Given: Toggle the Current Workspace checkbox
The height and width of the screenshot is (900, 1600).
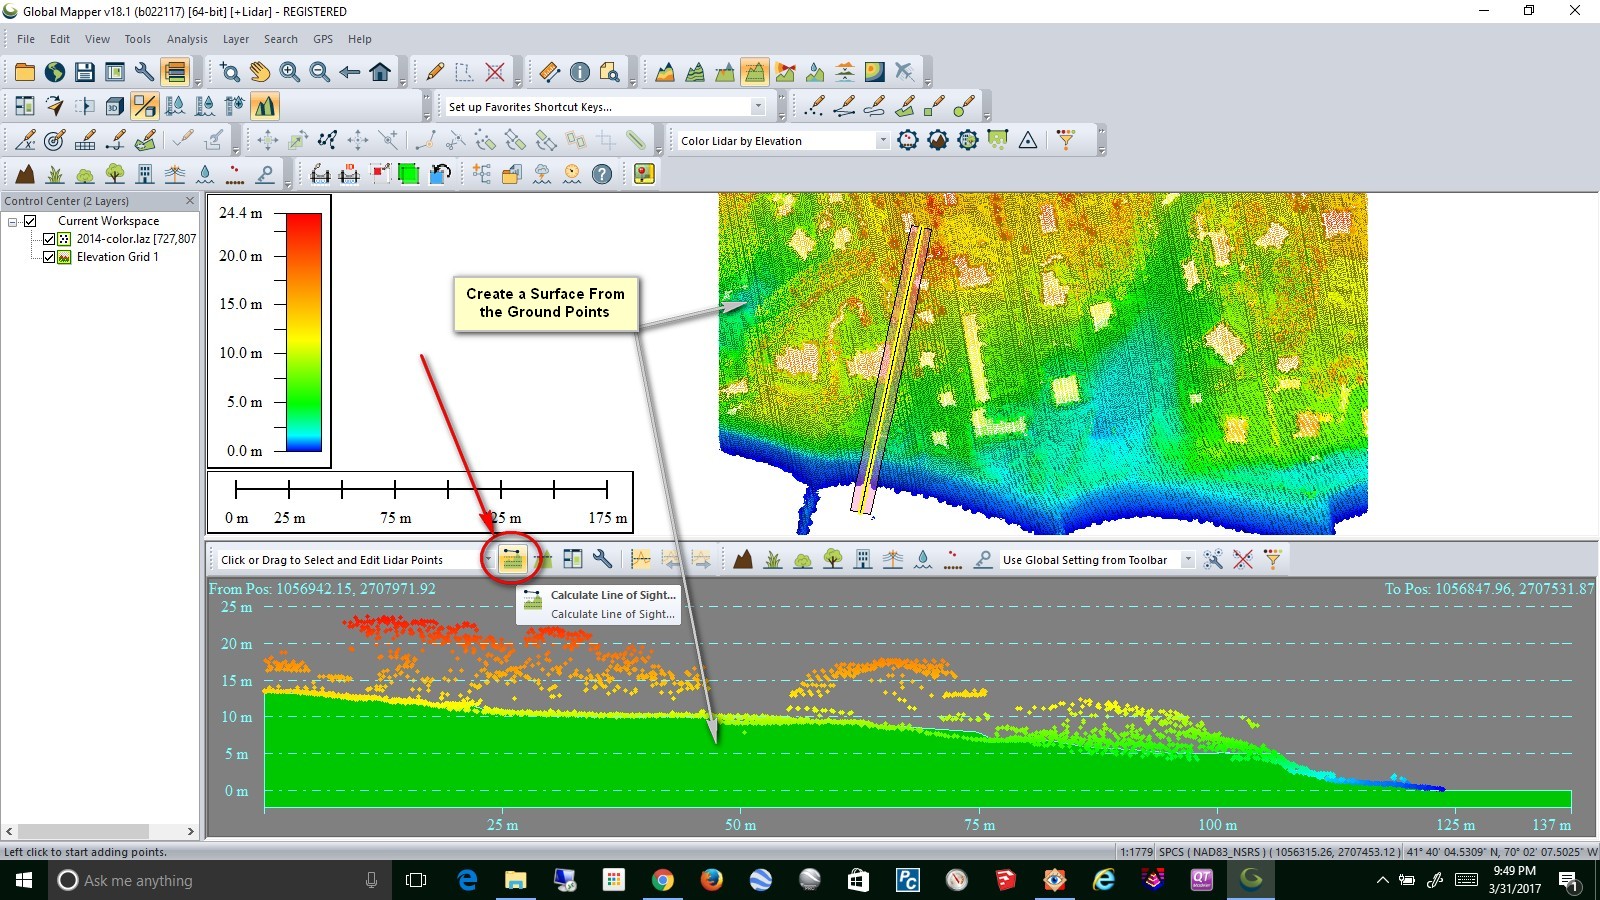Looking at the screenshot, I should click(x=30, y=221).
